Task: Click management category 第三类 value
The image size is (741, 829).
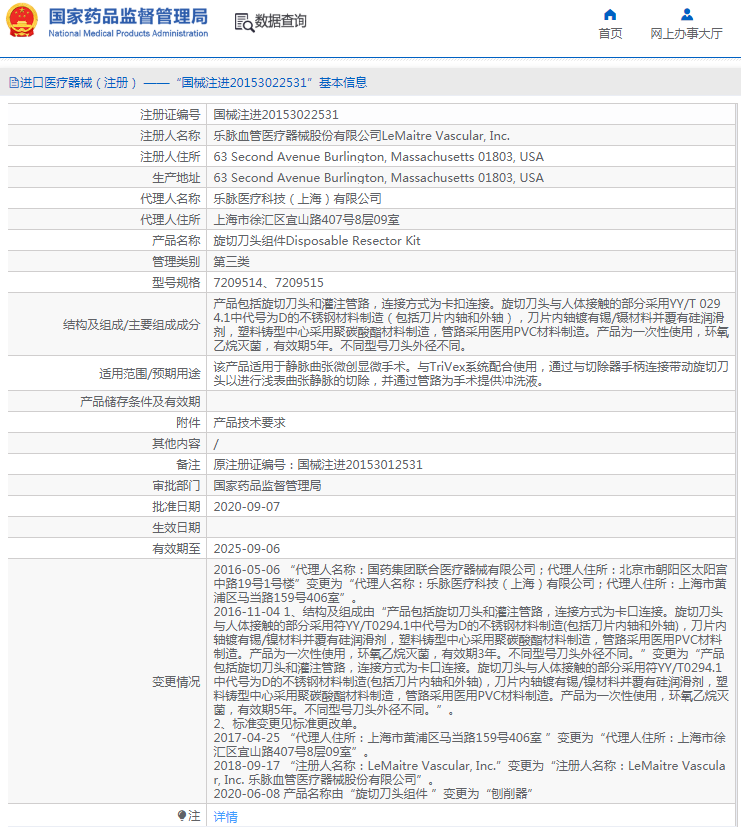Action: [x=231, y=261]
